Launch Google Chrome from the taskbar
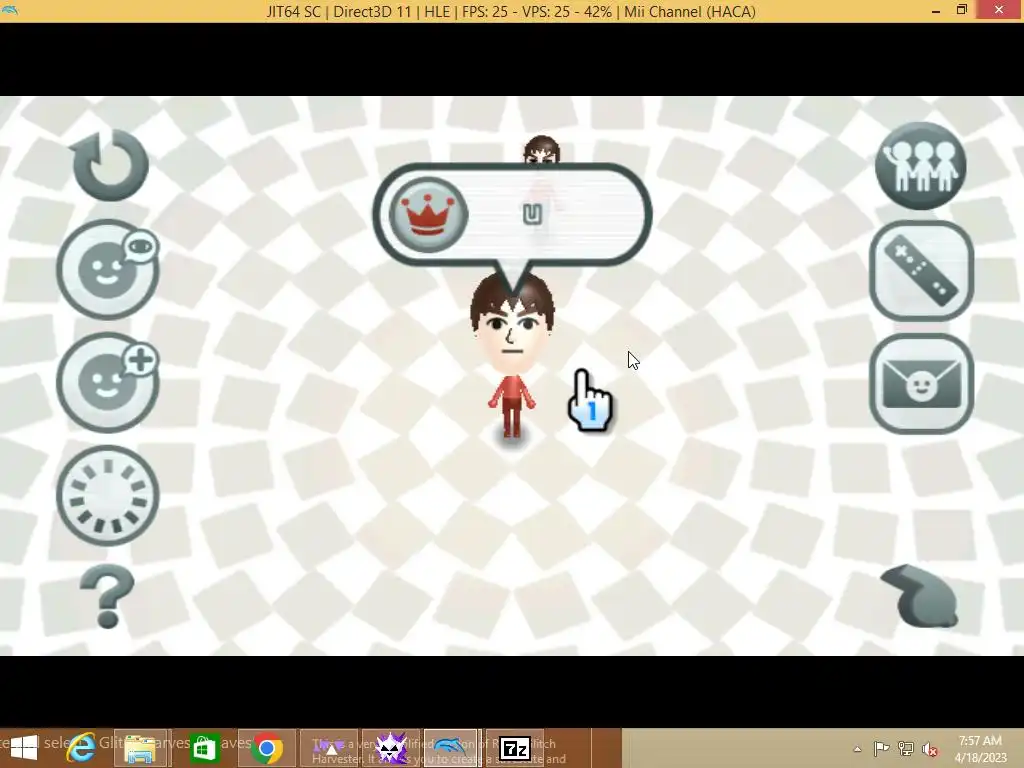1024x768 pixels. point(266,748)
